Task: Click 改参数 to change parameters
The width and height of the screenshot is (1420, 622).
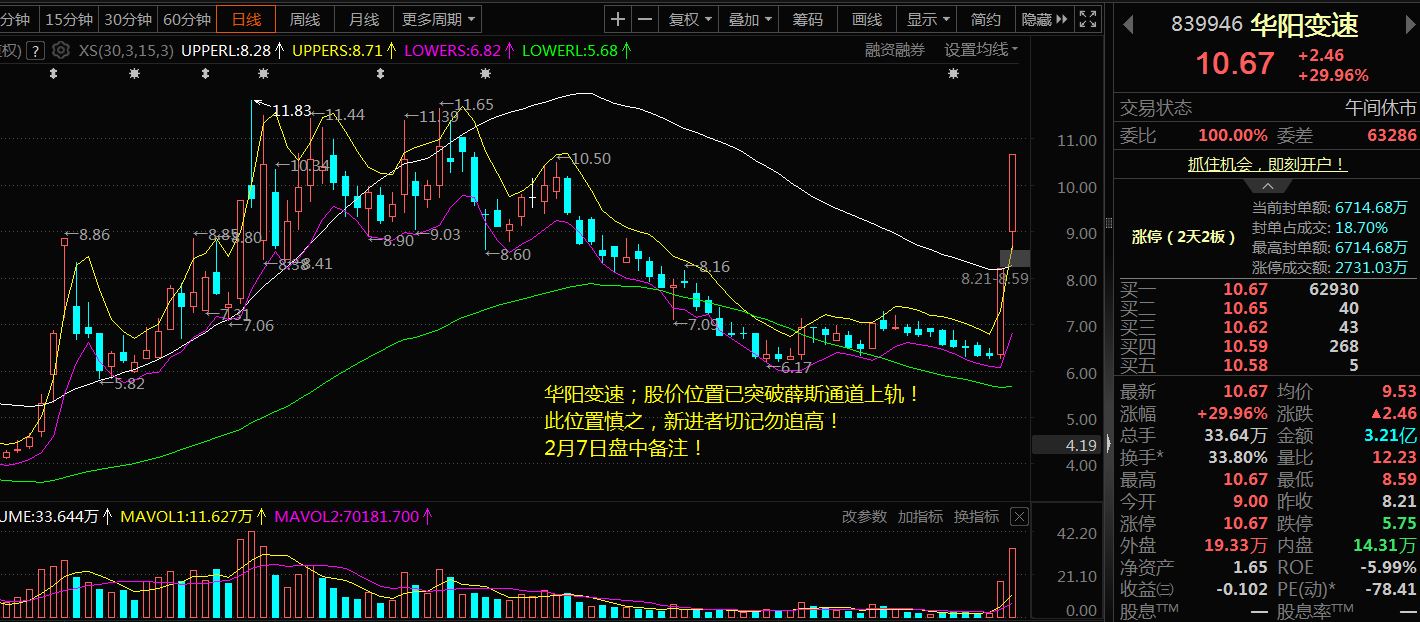Action: point(864,516)
